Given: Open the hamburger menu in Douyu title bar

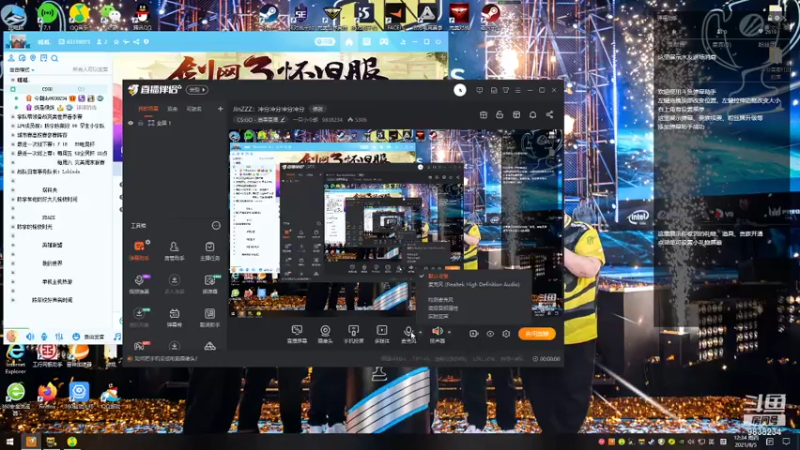Looking at the screenshot, I should click(518, 90).
